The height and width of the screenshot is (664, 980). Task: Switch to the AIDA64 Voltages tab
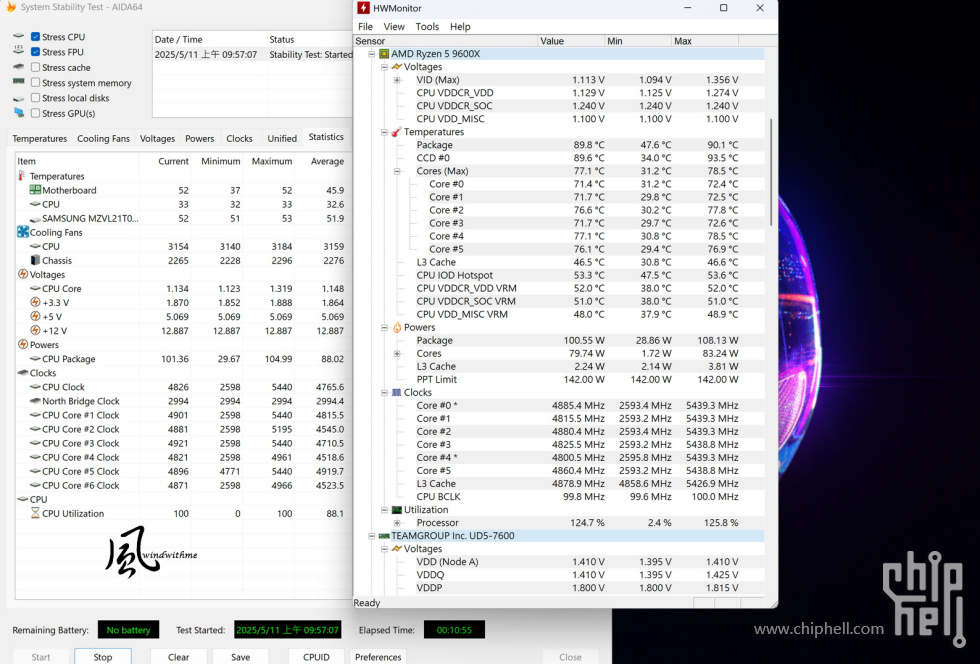[x=157, y=138]
